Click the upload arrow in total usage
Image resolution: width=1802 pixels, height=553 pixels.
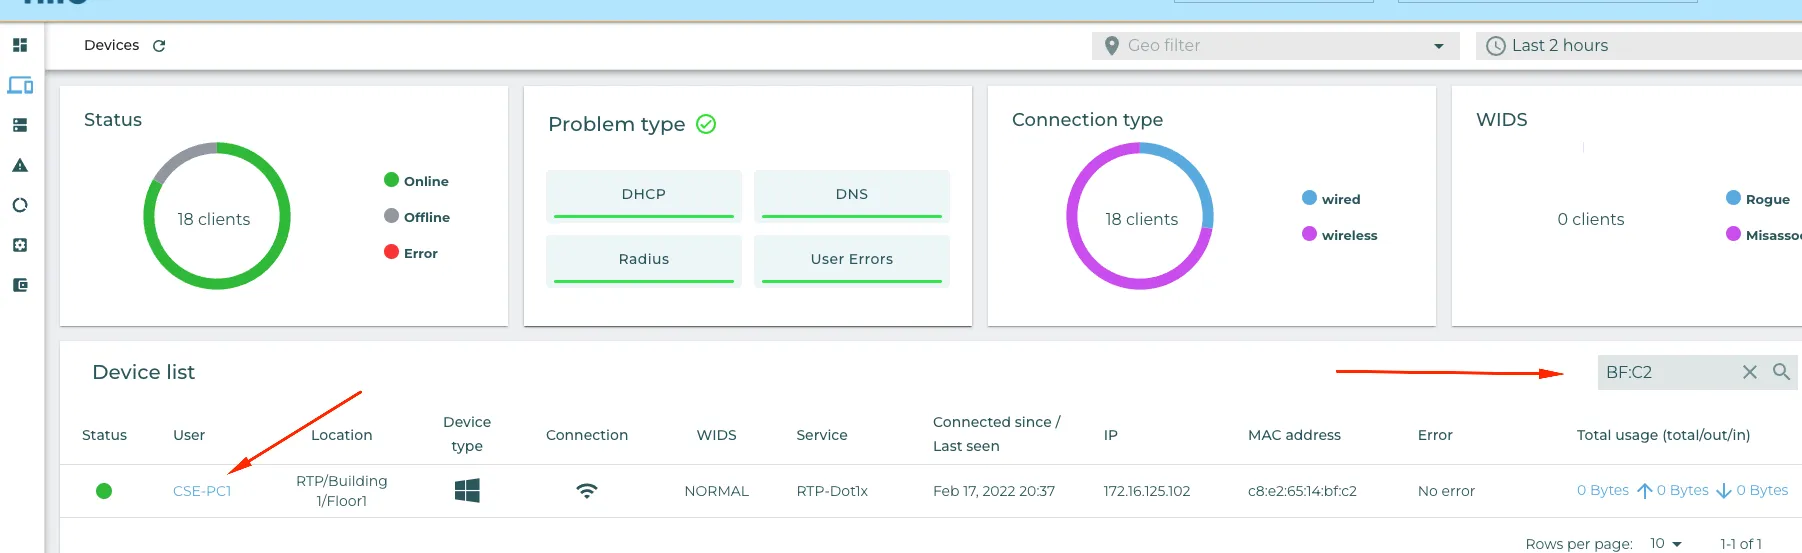(x=1644, y=491)
